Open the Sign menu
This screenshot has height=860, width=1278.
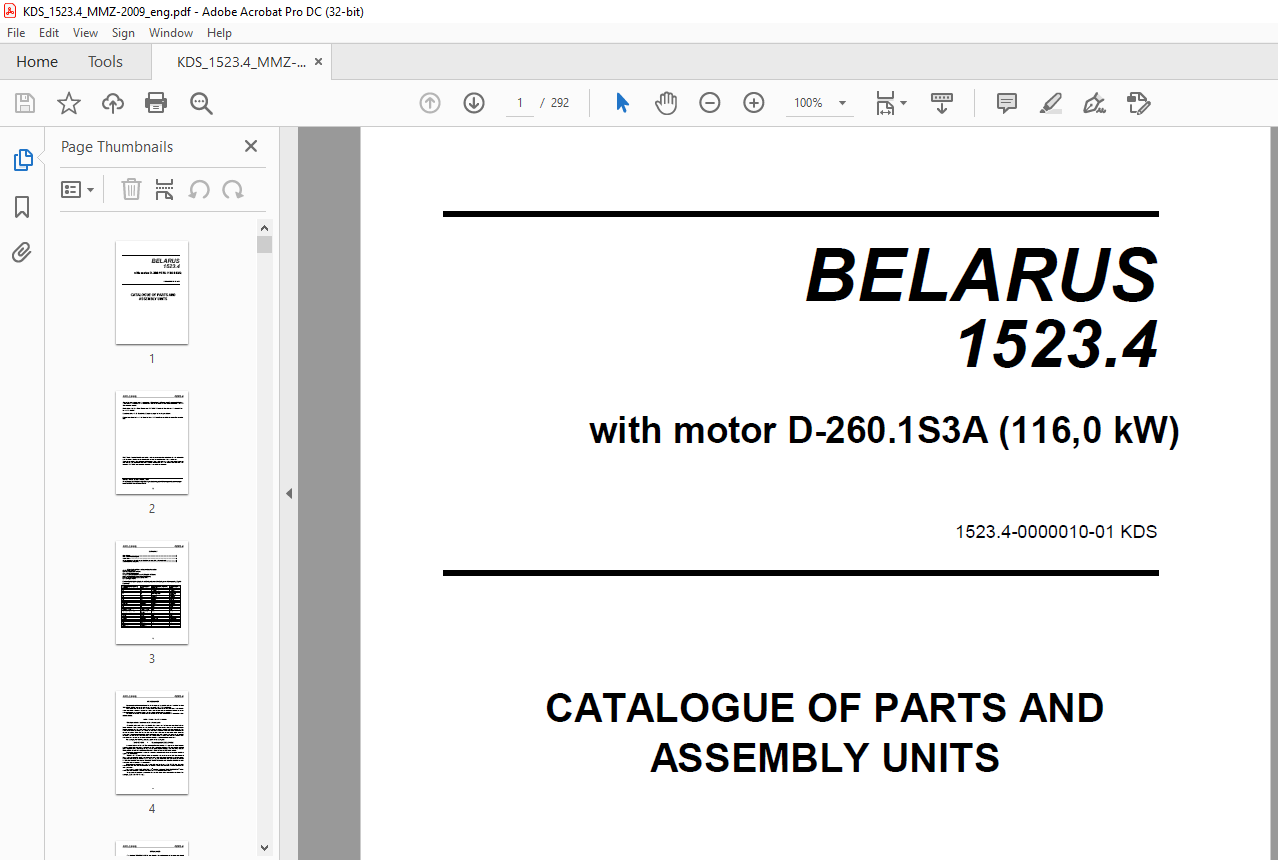(x=123, y=33)
